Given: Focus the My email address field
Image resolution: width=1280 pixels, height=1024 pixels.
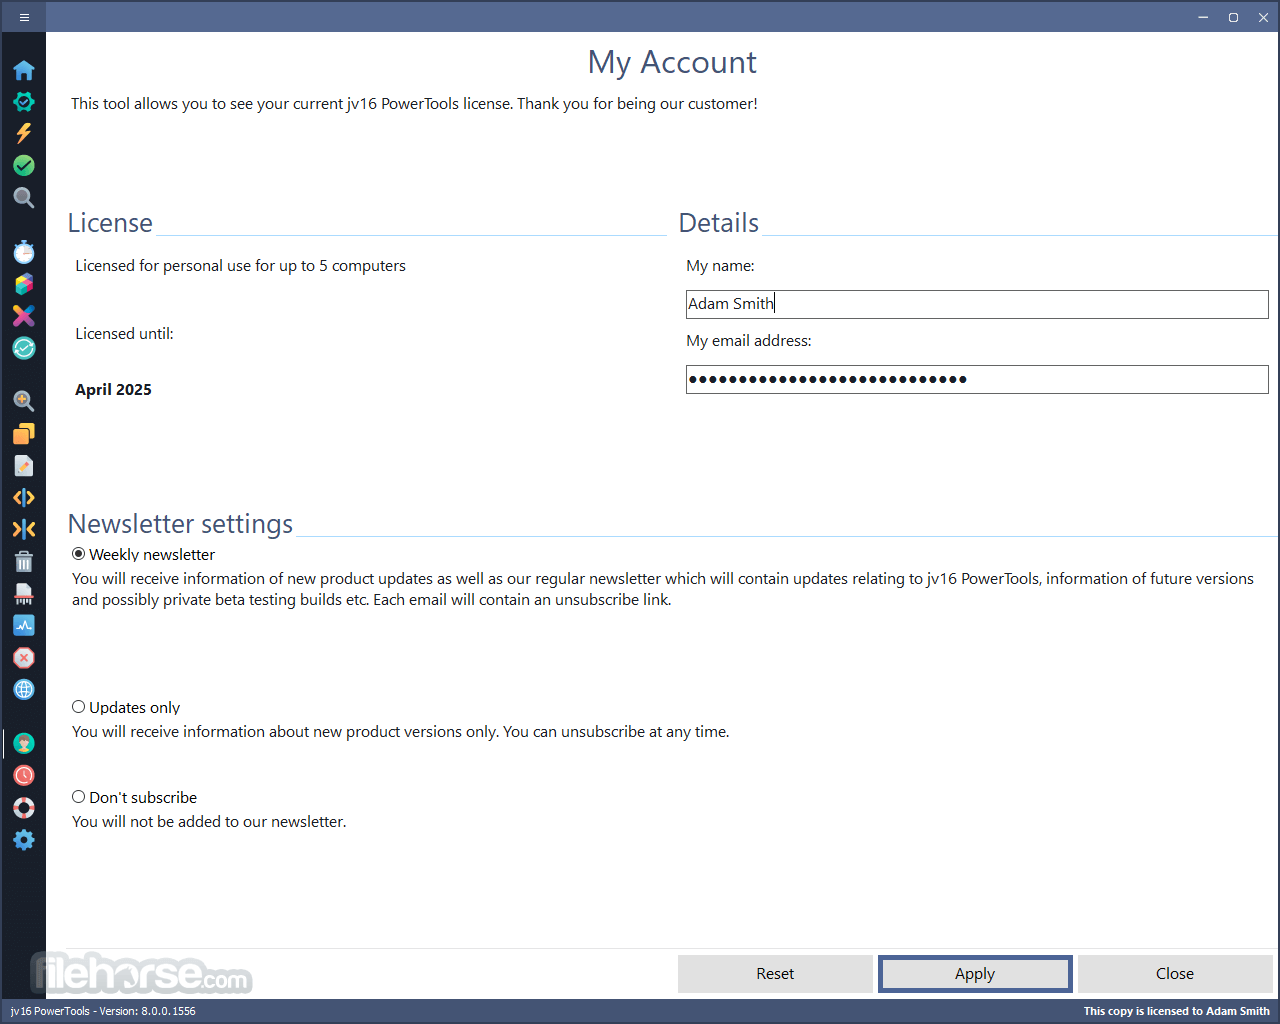Looking at the screenshot, I should (977, 379).
